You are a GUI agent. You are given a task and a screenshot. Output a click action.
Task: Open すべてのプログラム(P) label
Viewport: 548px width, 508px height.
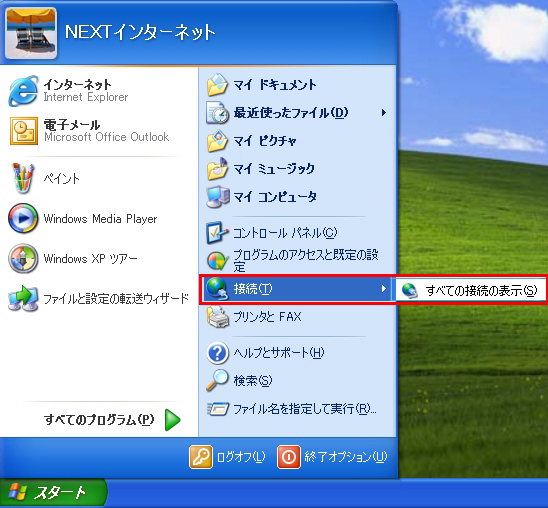(99, 420)
